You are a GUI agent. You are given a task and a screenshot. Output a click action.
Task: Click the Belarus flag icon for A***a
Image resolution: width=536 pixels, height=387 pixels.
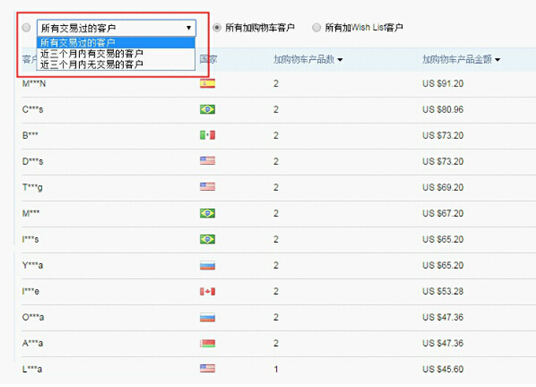coord(207,343)
